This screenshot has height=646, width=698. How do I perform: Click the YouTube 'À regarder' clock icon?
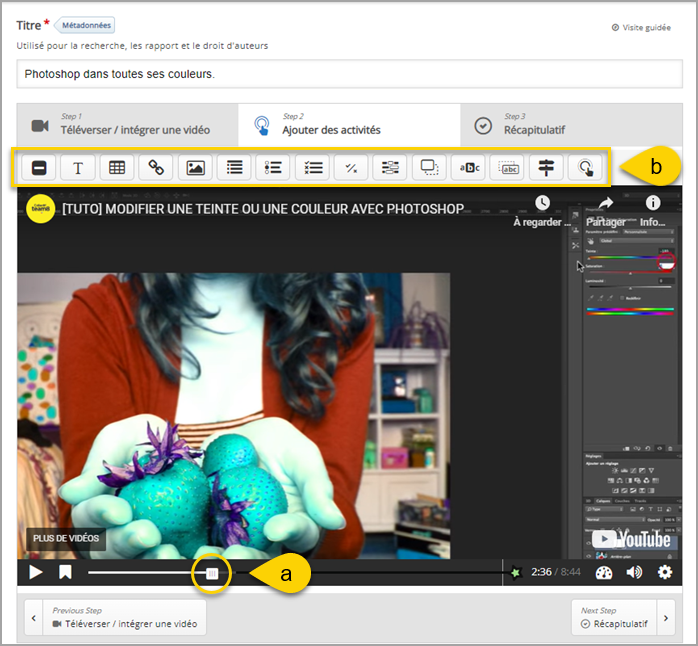click(x=542, y=203)
